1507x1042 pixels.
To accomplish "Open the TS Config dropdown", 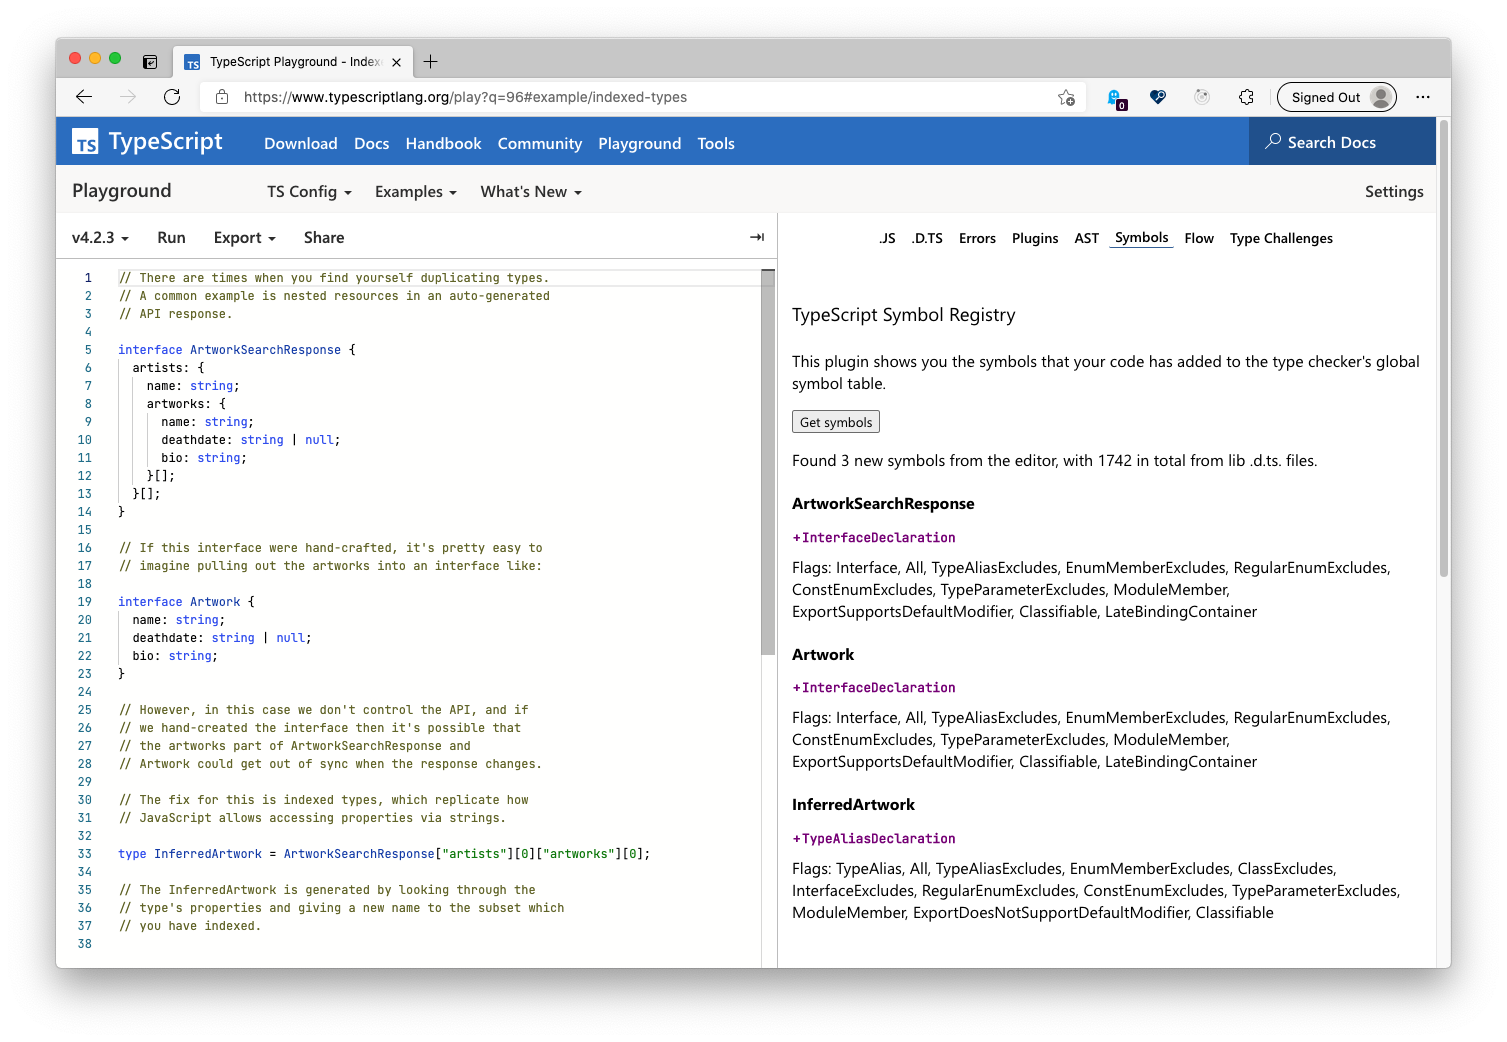I will coord(309,192).
